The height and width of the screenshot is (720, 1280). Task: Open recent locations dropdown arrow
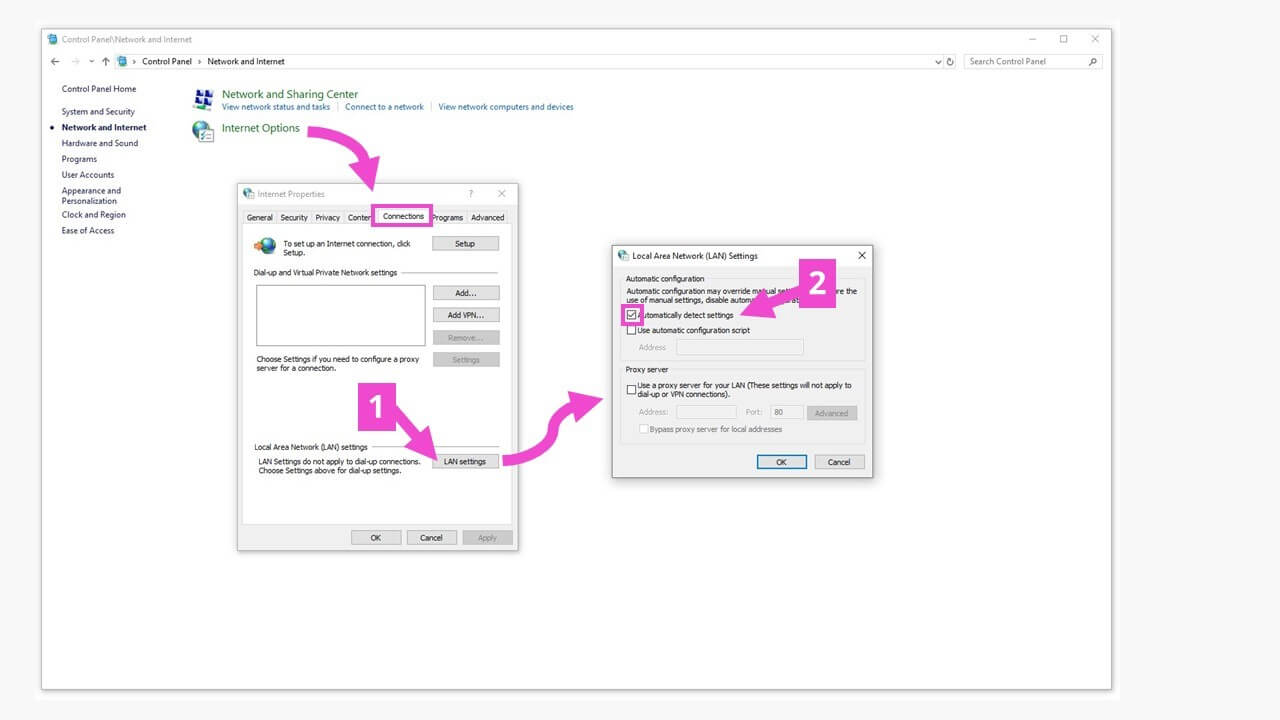click(x=91, y=61)
